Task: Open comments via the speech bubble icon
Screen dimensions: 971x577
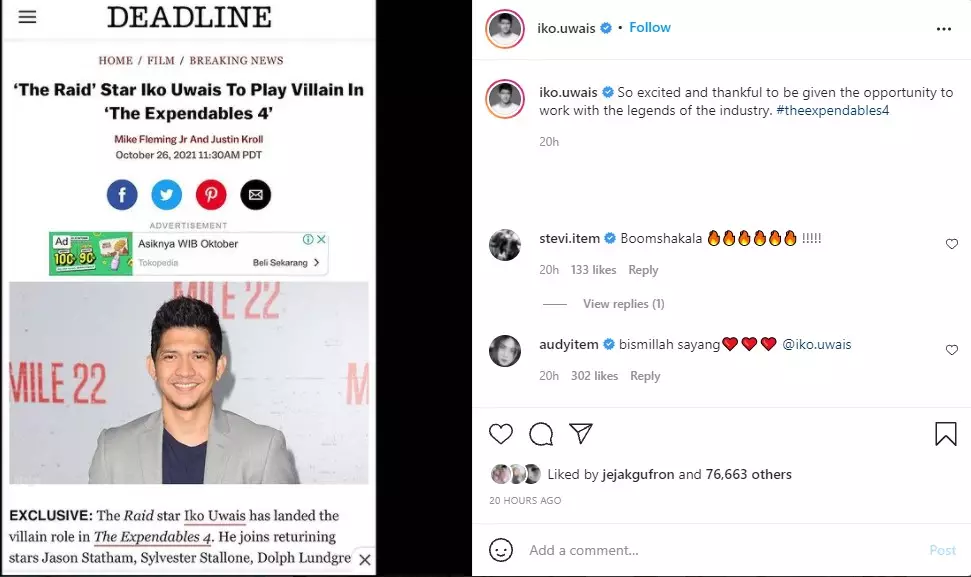Action: coord(541,434)
